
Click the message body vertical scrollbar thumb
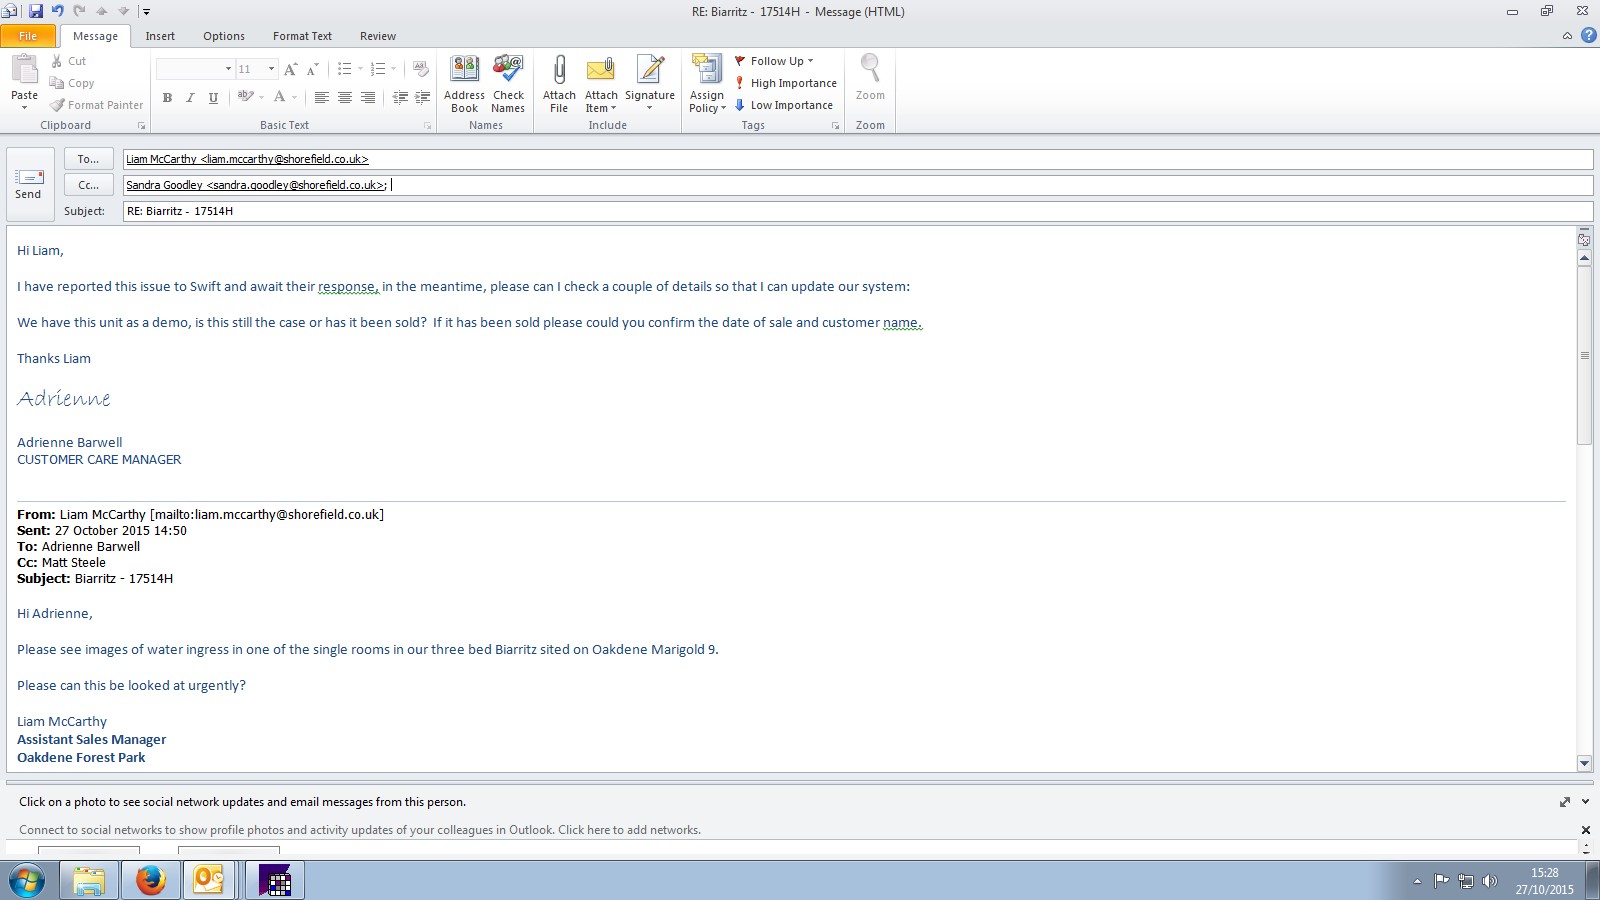click(1584, 355)
